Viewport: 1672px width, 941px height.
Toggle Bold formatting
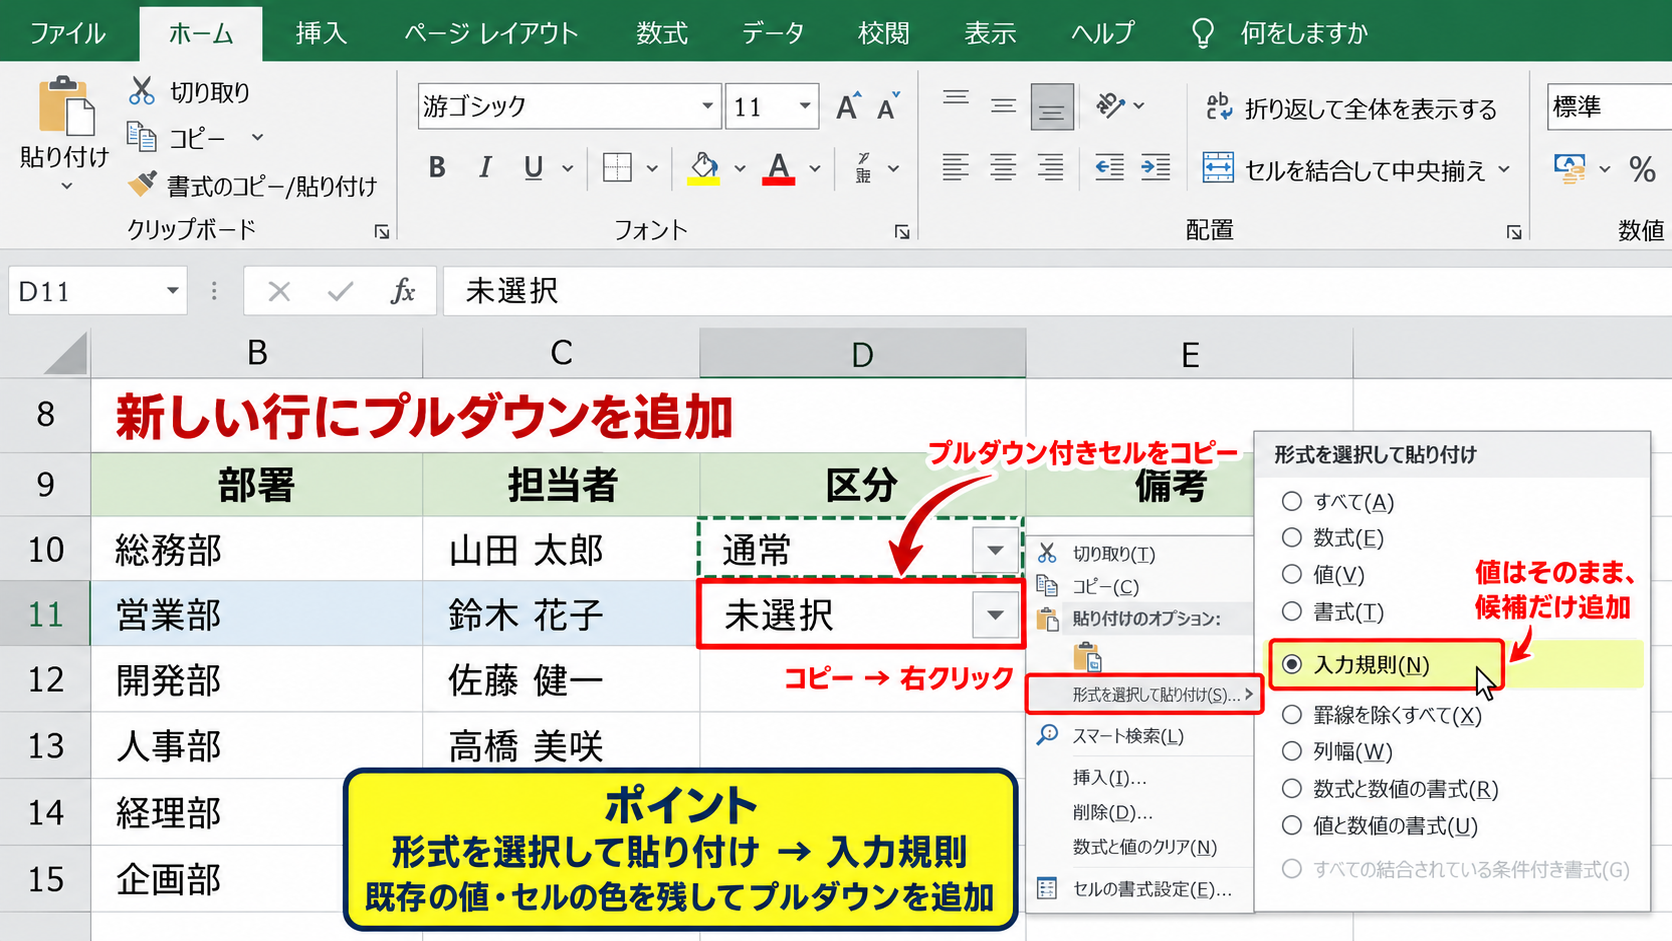pos(437,167)
